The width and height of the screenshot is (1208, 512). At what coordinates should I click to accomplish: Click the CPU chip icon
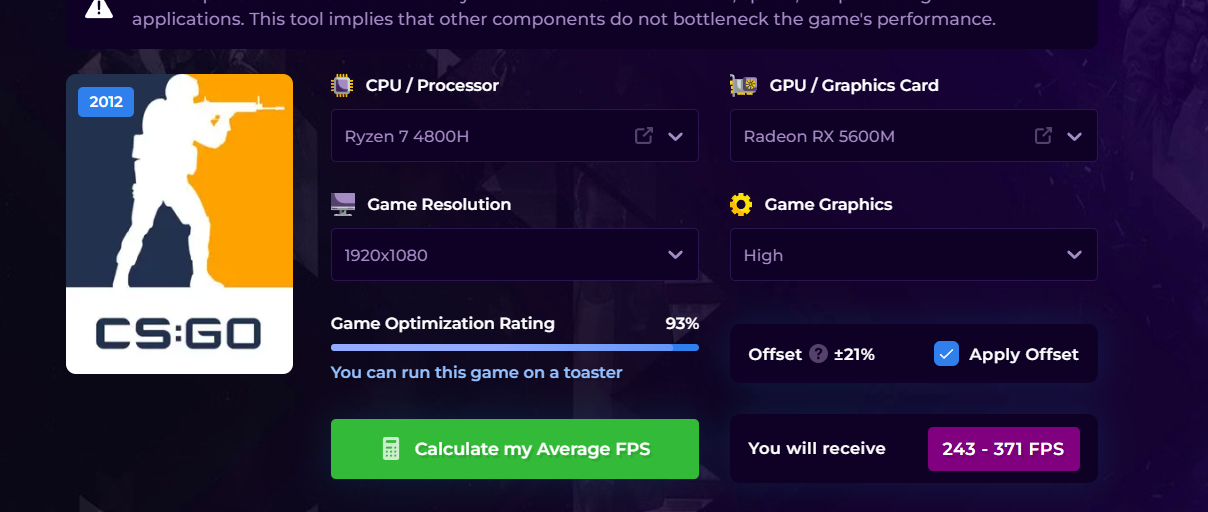pyautogui.click(x=342, y=86)
